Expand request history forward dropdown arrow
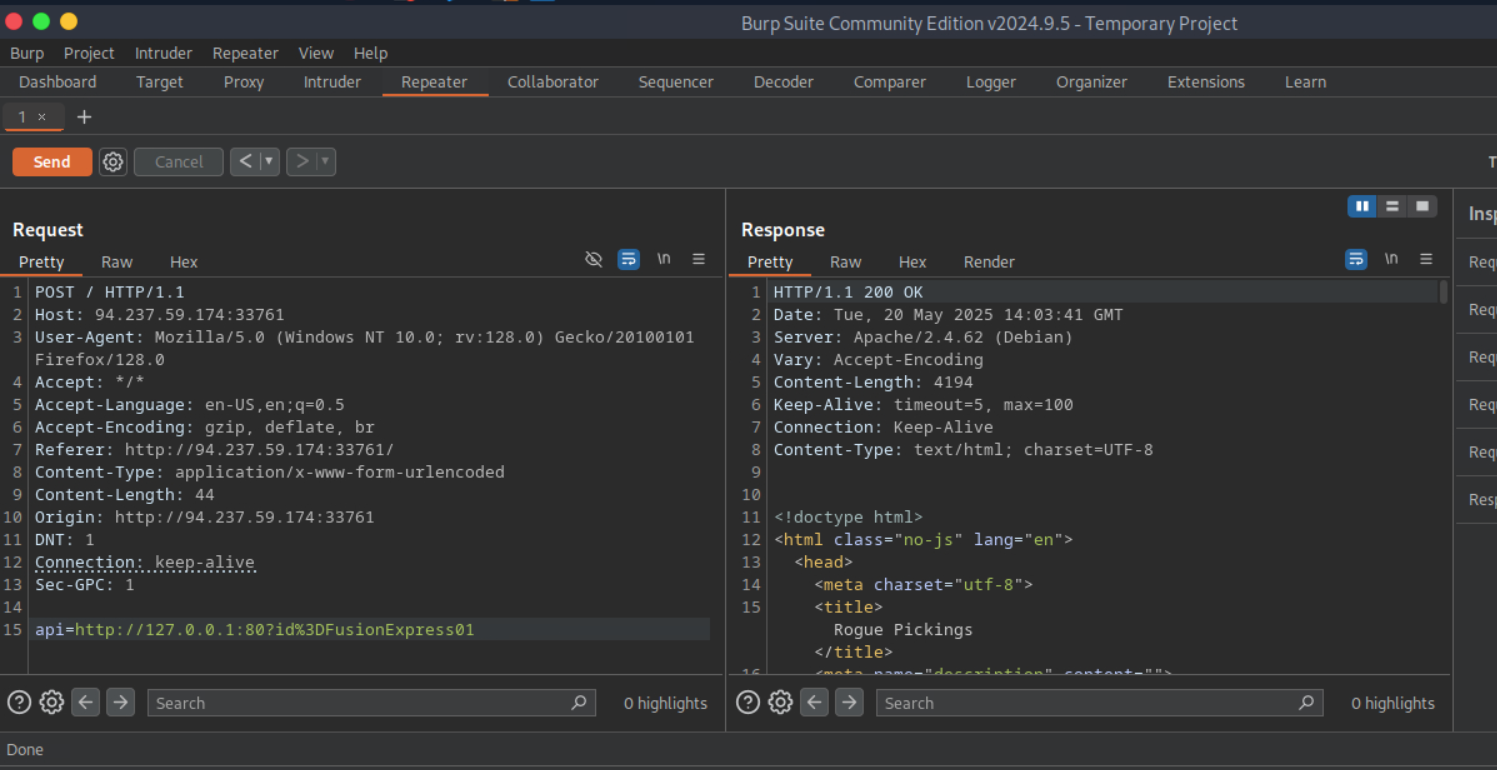Image resolution: width=1497 pixels, height=770 pixels. coord(325,162)
